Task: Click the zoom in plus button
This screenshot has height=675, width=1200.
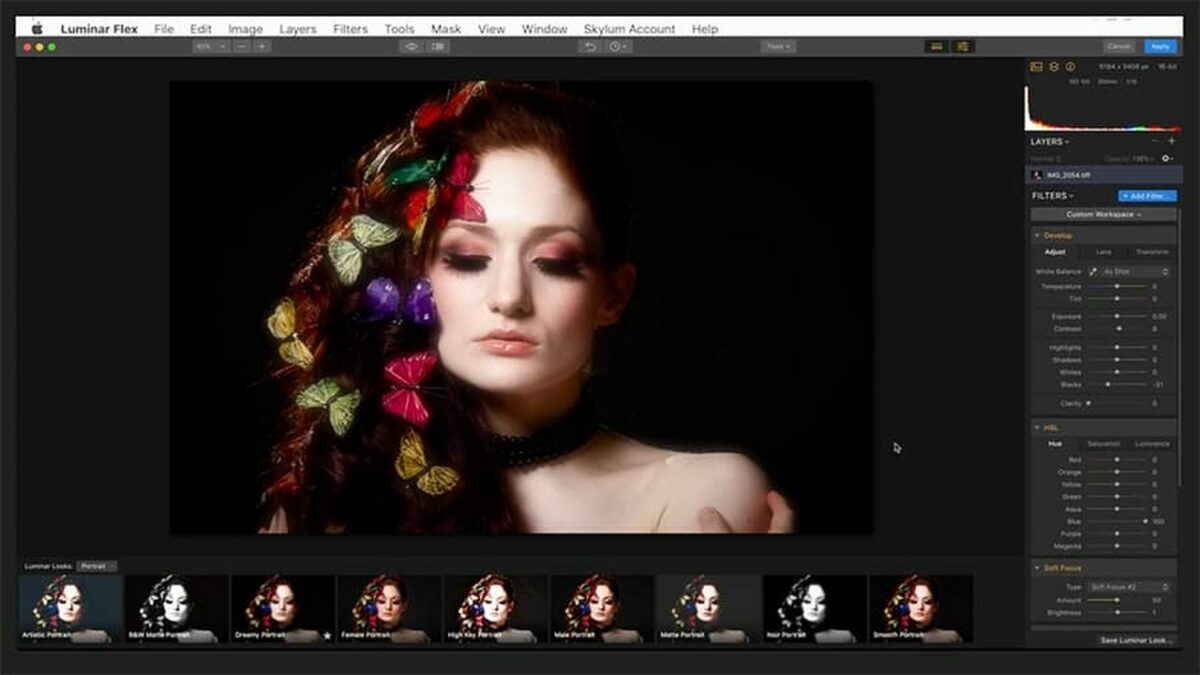Action: tap(261, 47)
